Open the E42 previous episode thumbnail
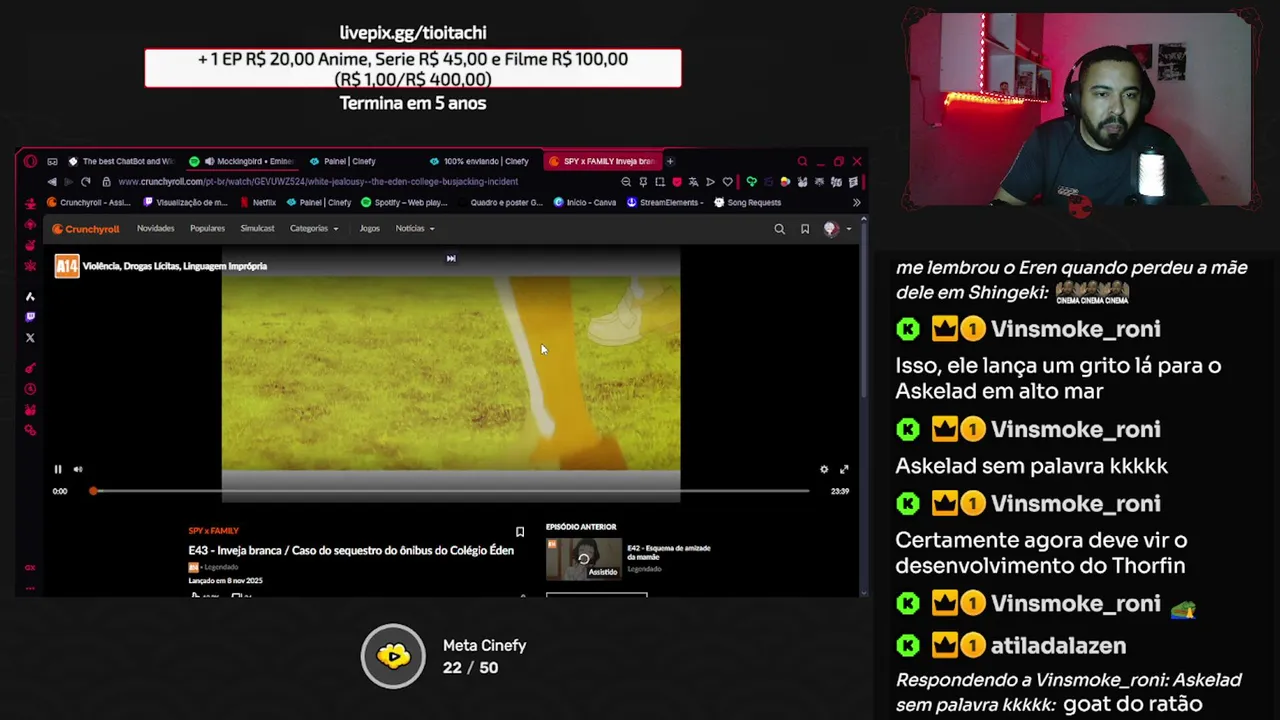 584,558
